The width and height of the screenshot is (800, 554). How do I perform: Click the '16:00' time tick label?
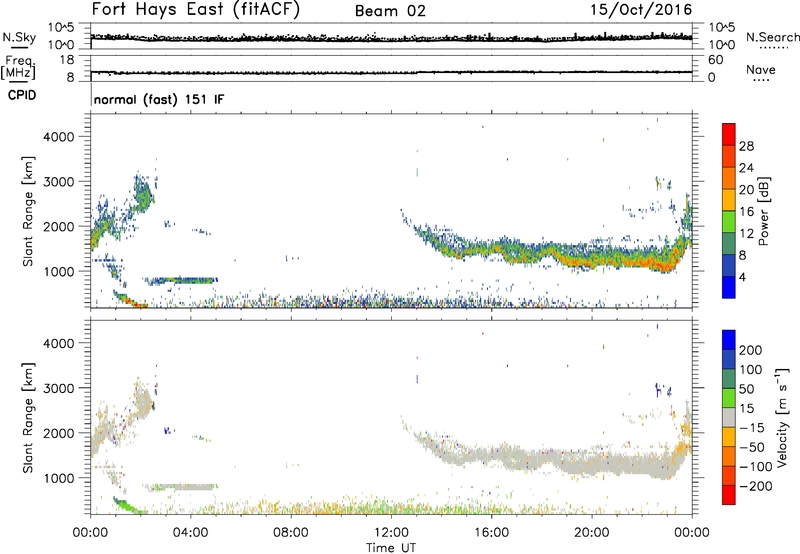pos(491,533)
